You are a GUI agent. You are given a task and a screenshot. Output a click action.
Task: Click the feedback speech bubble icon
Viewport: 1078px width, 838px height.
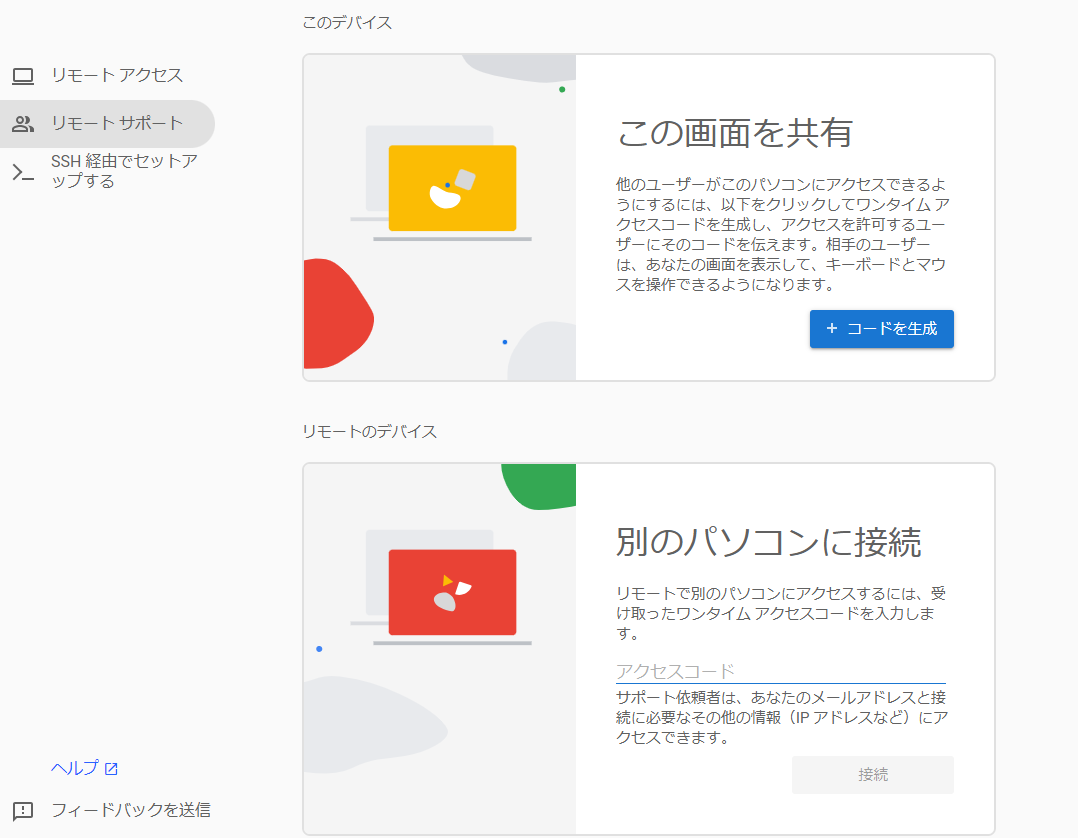(23, 811)
